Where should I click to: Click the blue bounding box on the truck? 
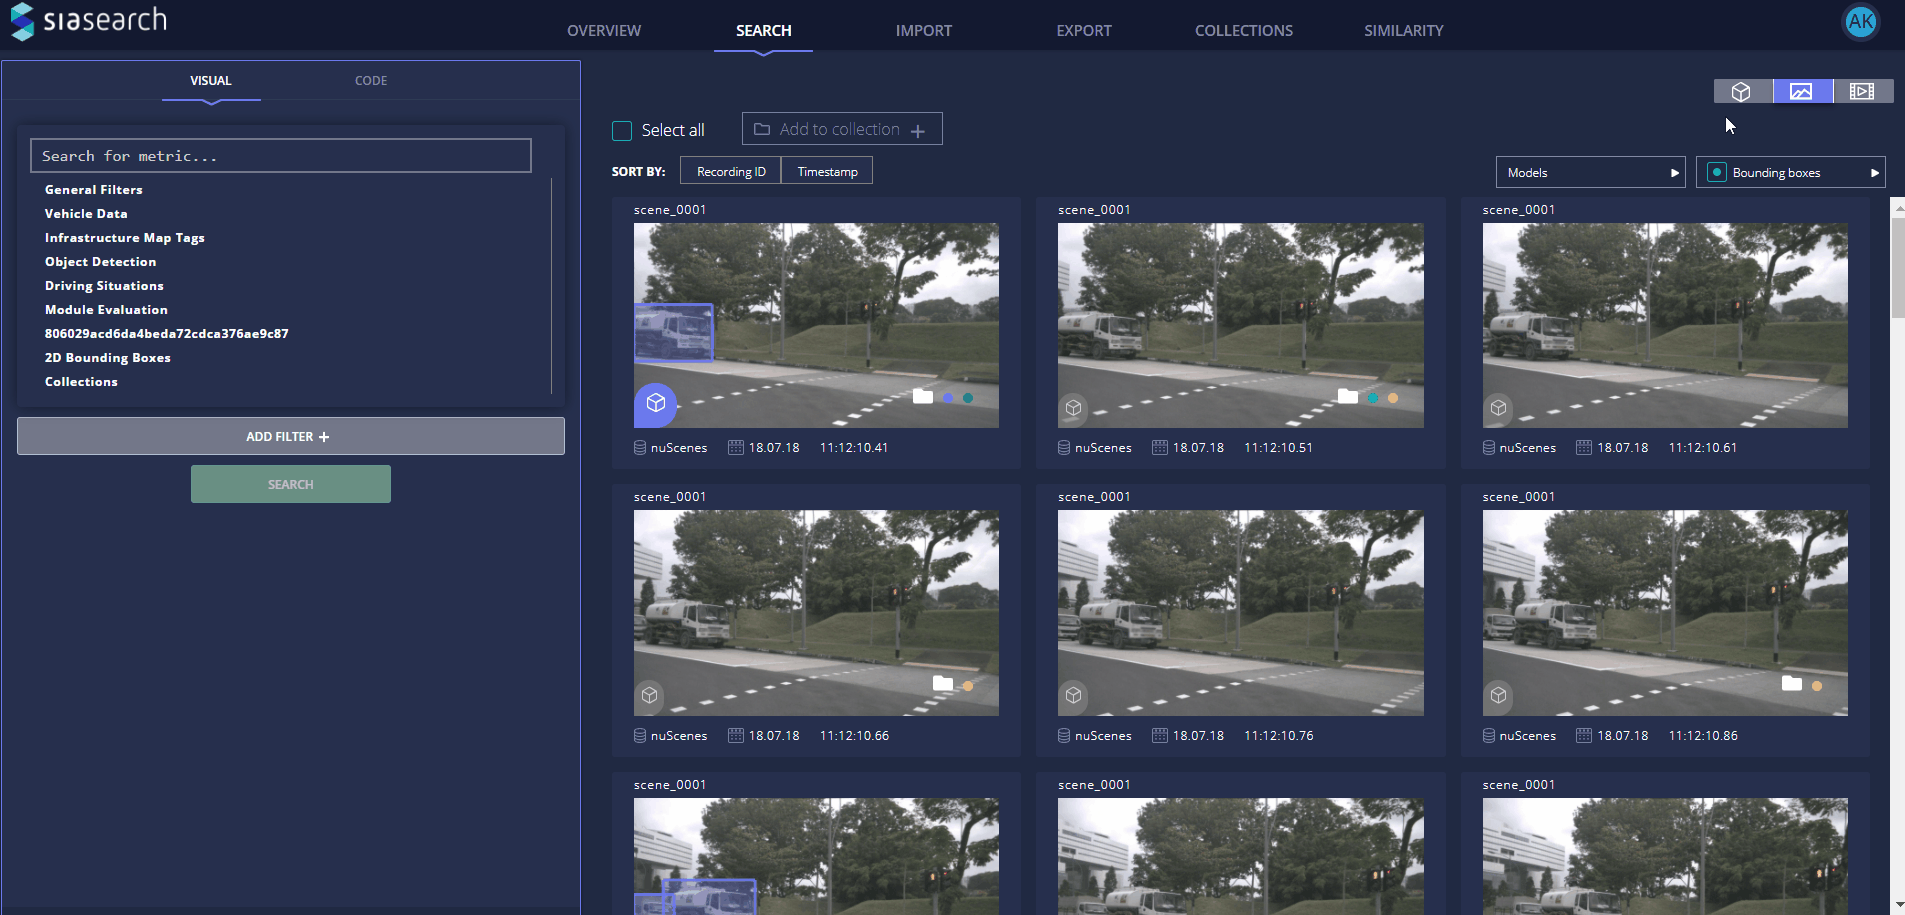click(x=674, y=332)
